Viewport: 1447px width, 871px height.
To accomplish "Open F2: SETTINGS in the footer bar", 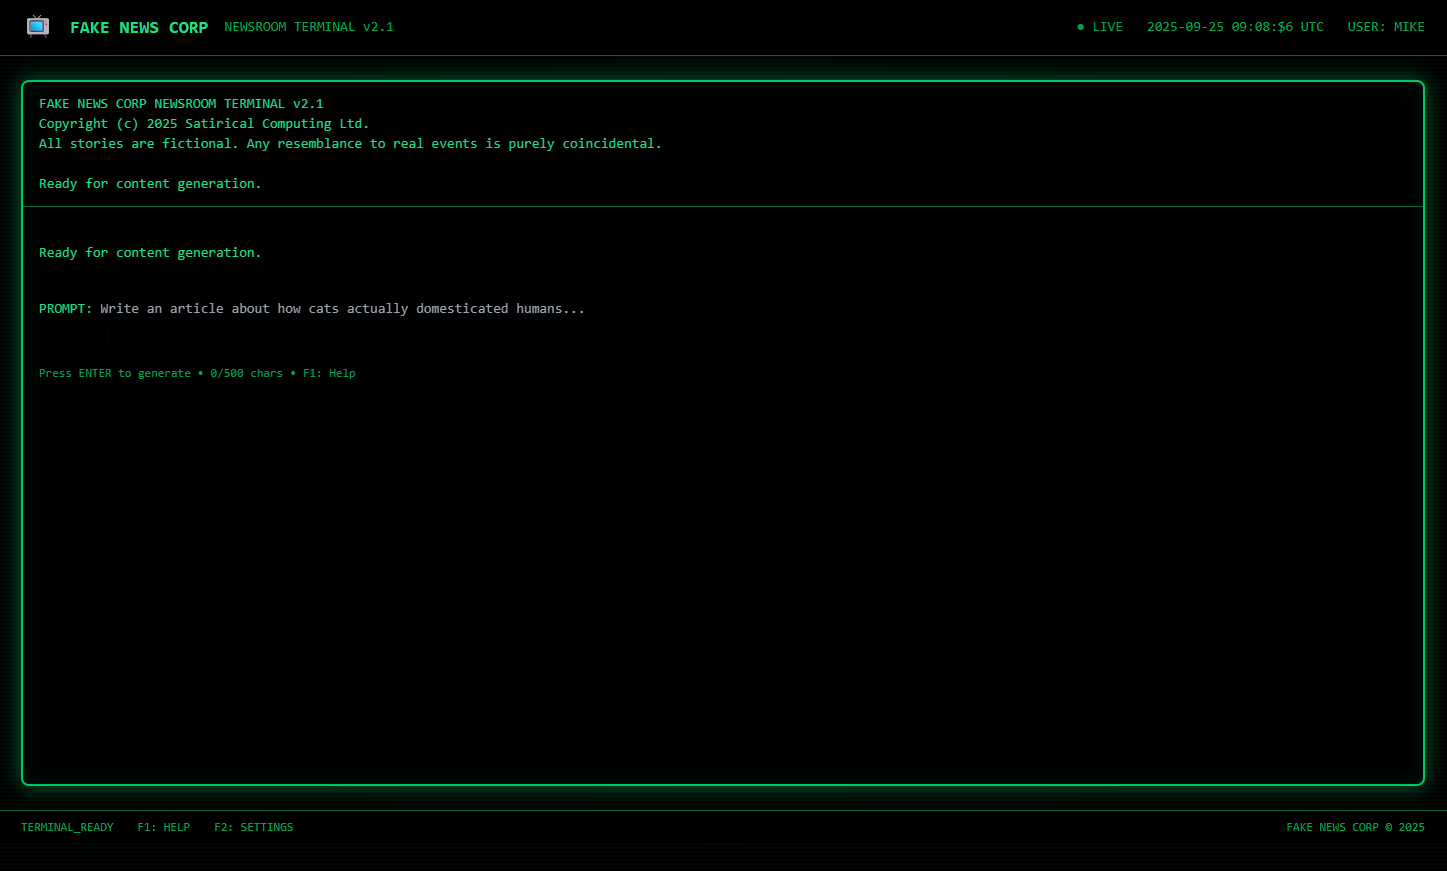I will point(253,827).
